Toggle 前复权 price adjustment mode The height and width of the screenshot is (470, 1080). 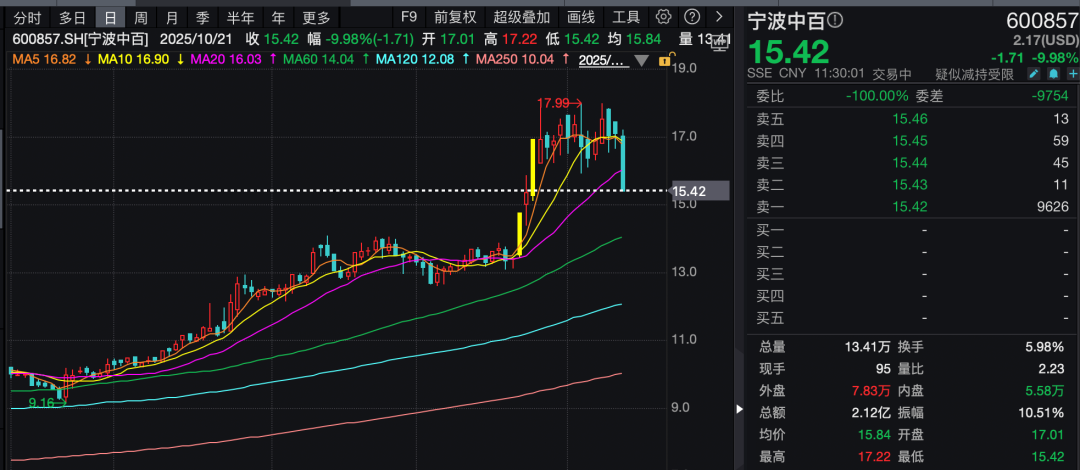(x=455, y=17)
